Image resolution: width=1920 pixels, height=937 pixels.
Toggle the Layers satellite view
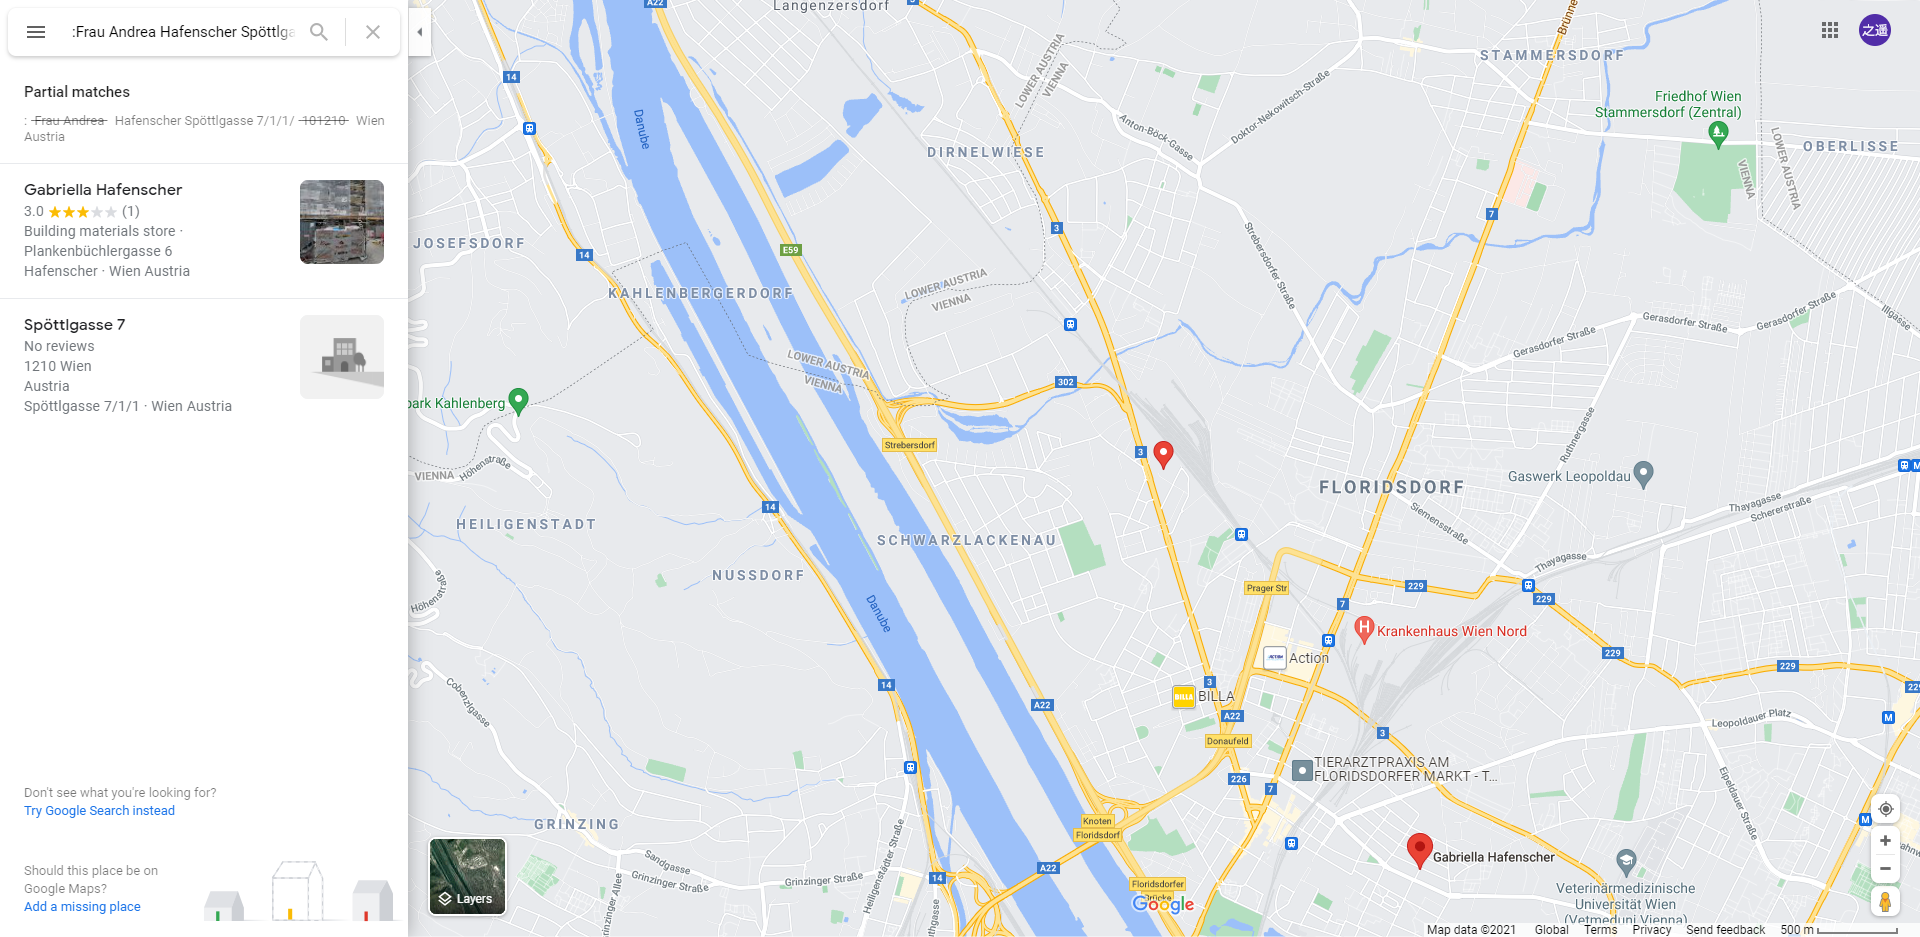coord(467,877)
